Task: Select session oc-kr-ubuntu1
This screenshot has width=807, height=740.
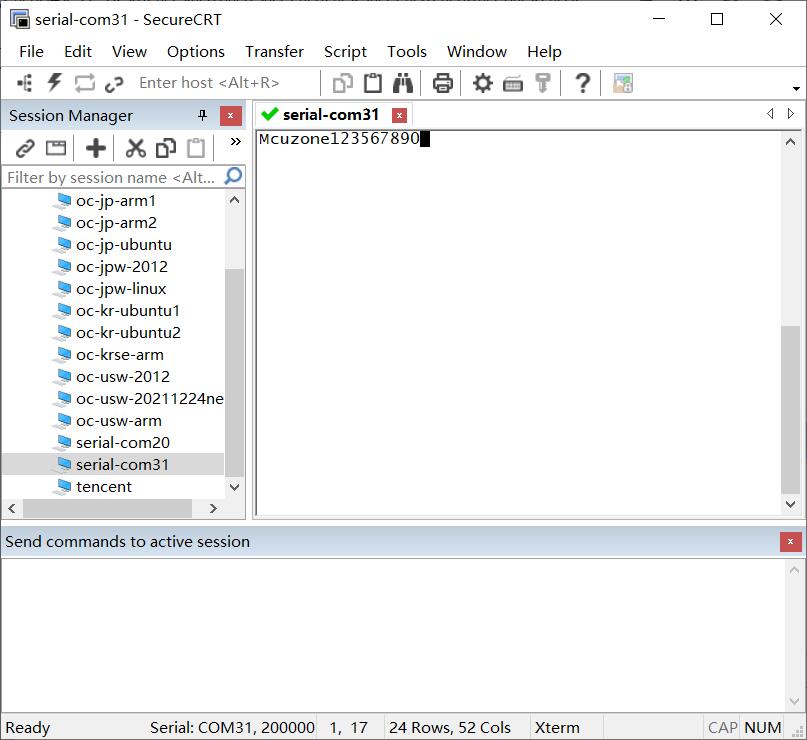Action: pos(128,311)
